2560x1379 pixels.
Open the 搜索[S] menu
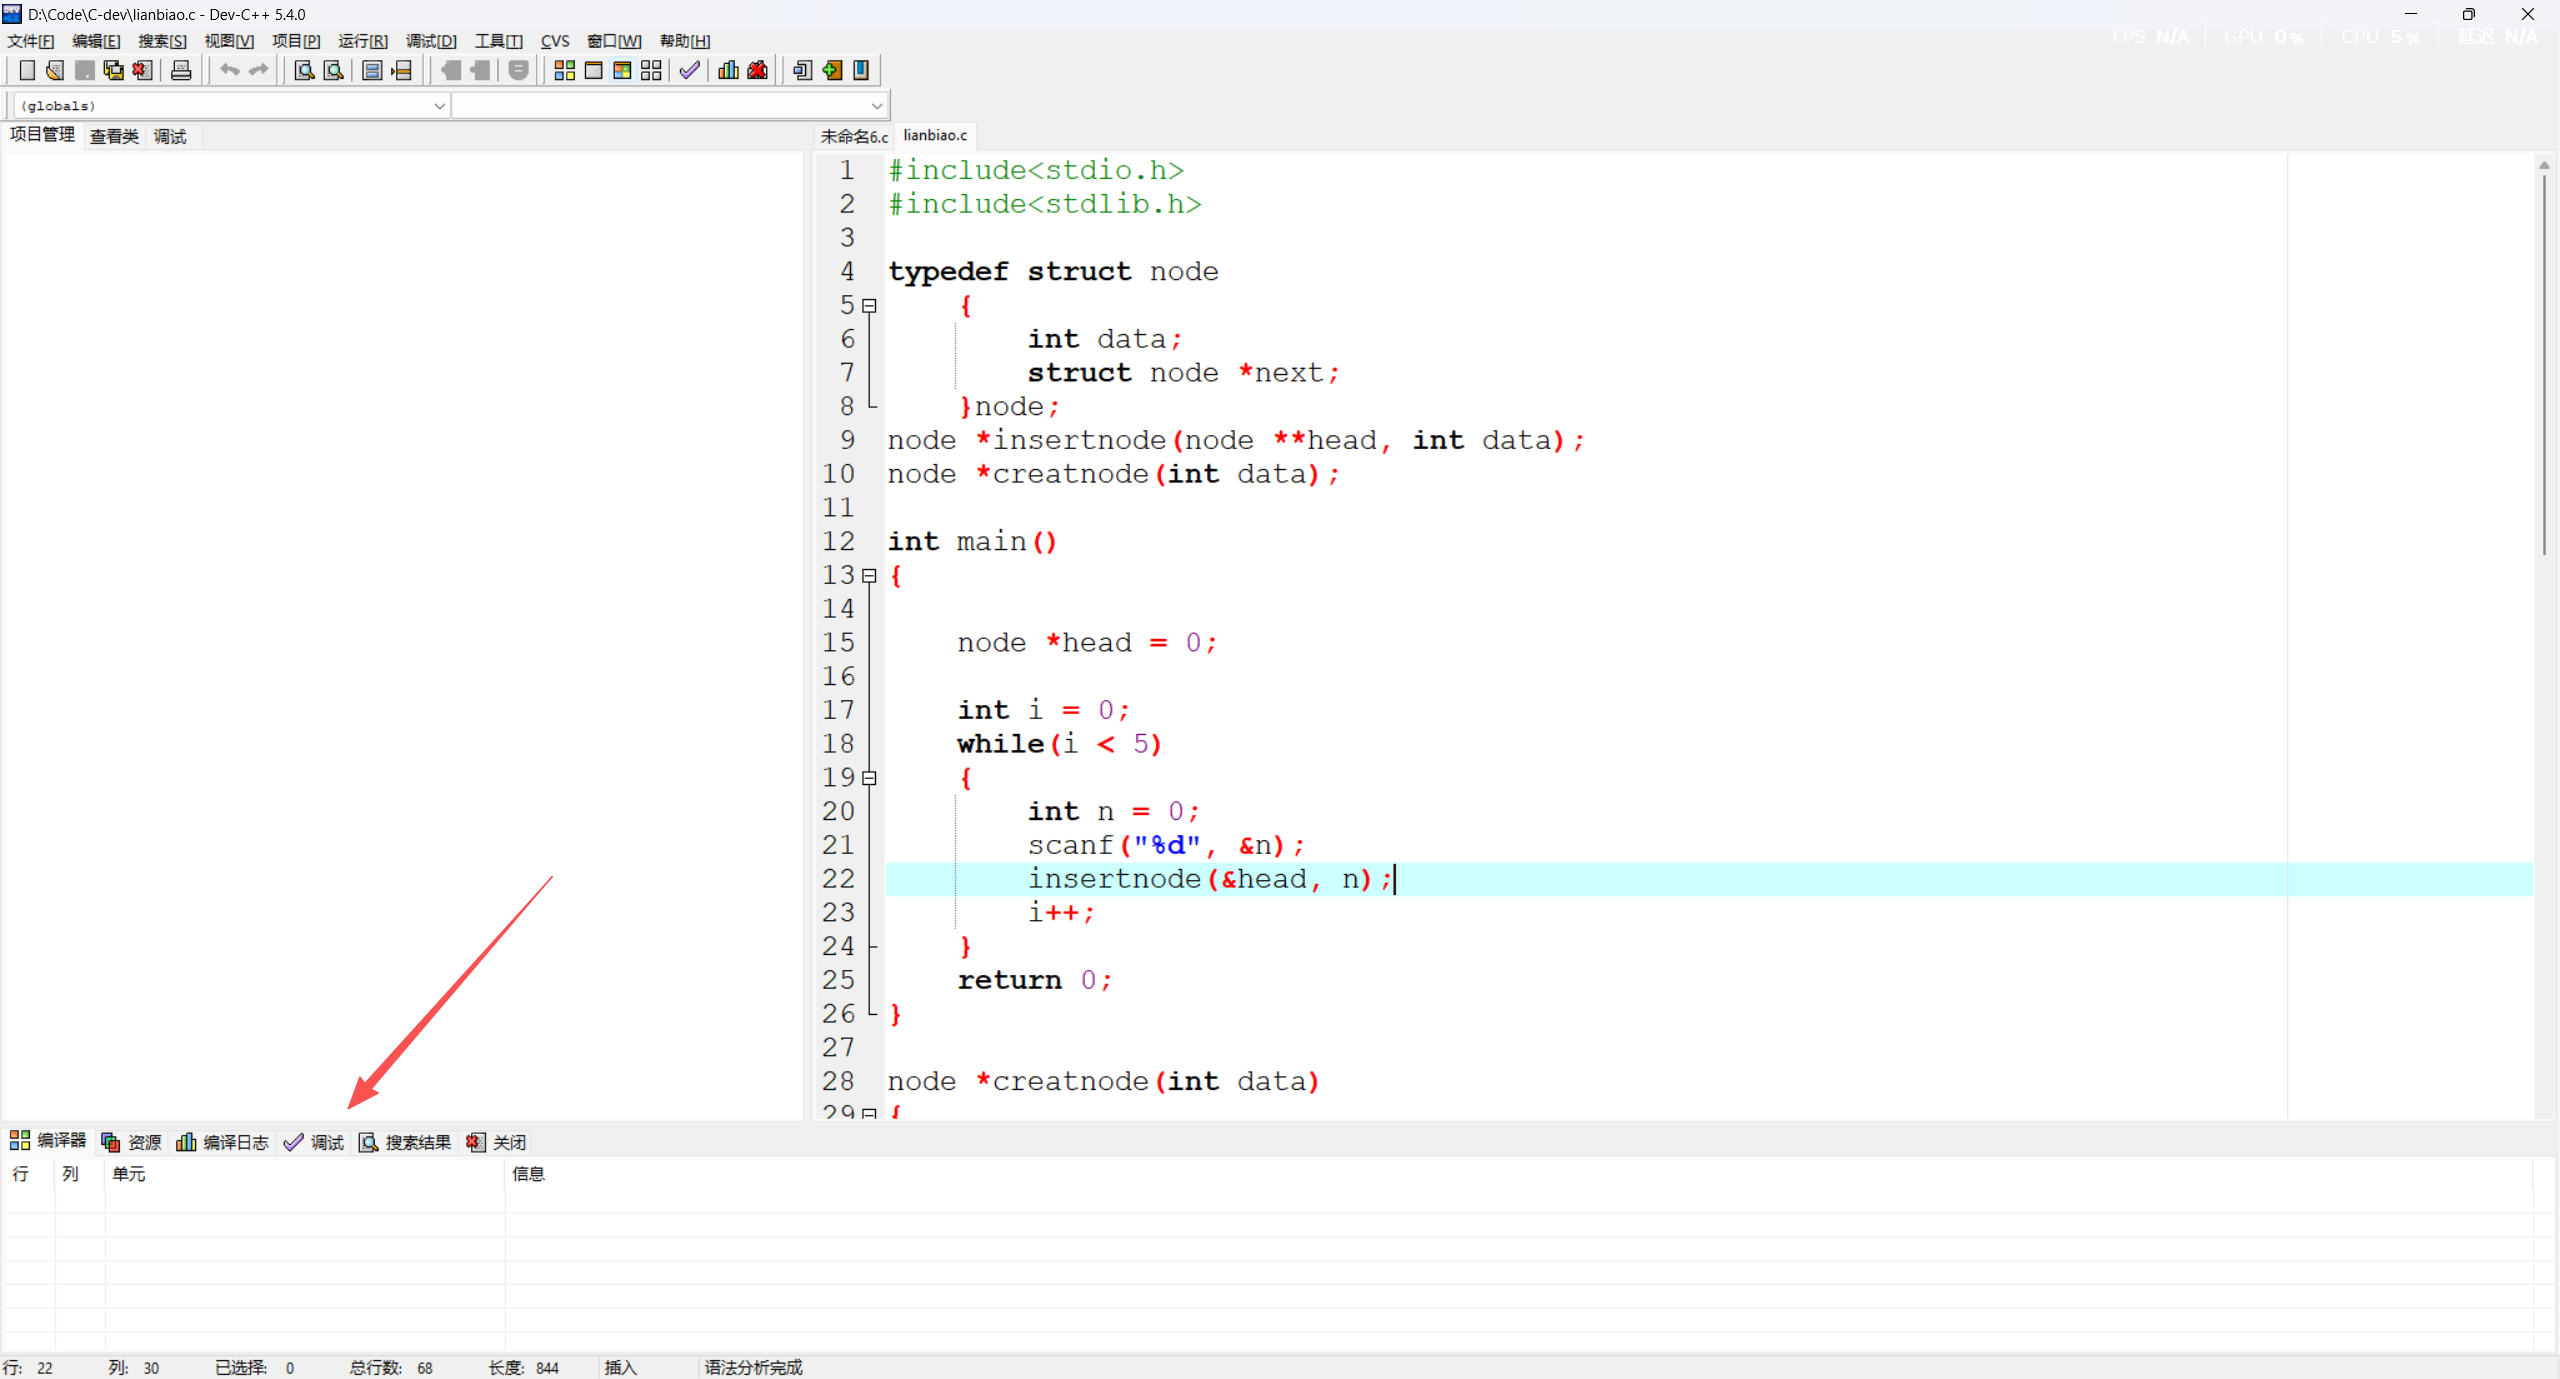pyautogui.click(x=162, y=41)
